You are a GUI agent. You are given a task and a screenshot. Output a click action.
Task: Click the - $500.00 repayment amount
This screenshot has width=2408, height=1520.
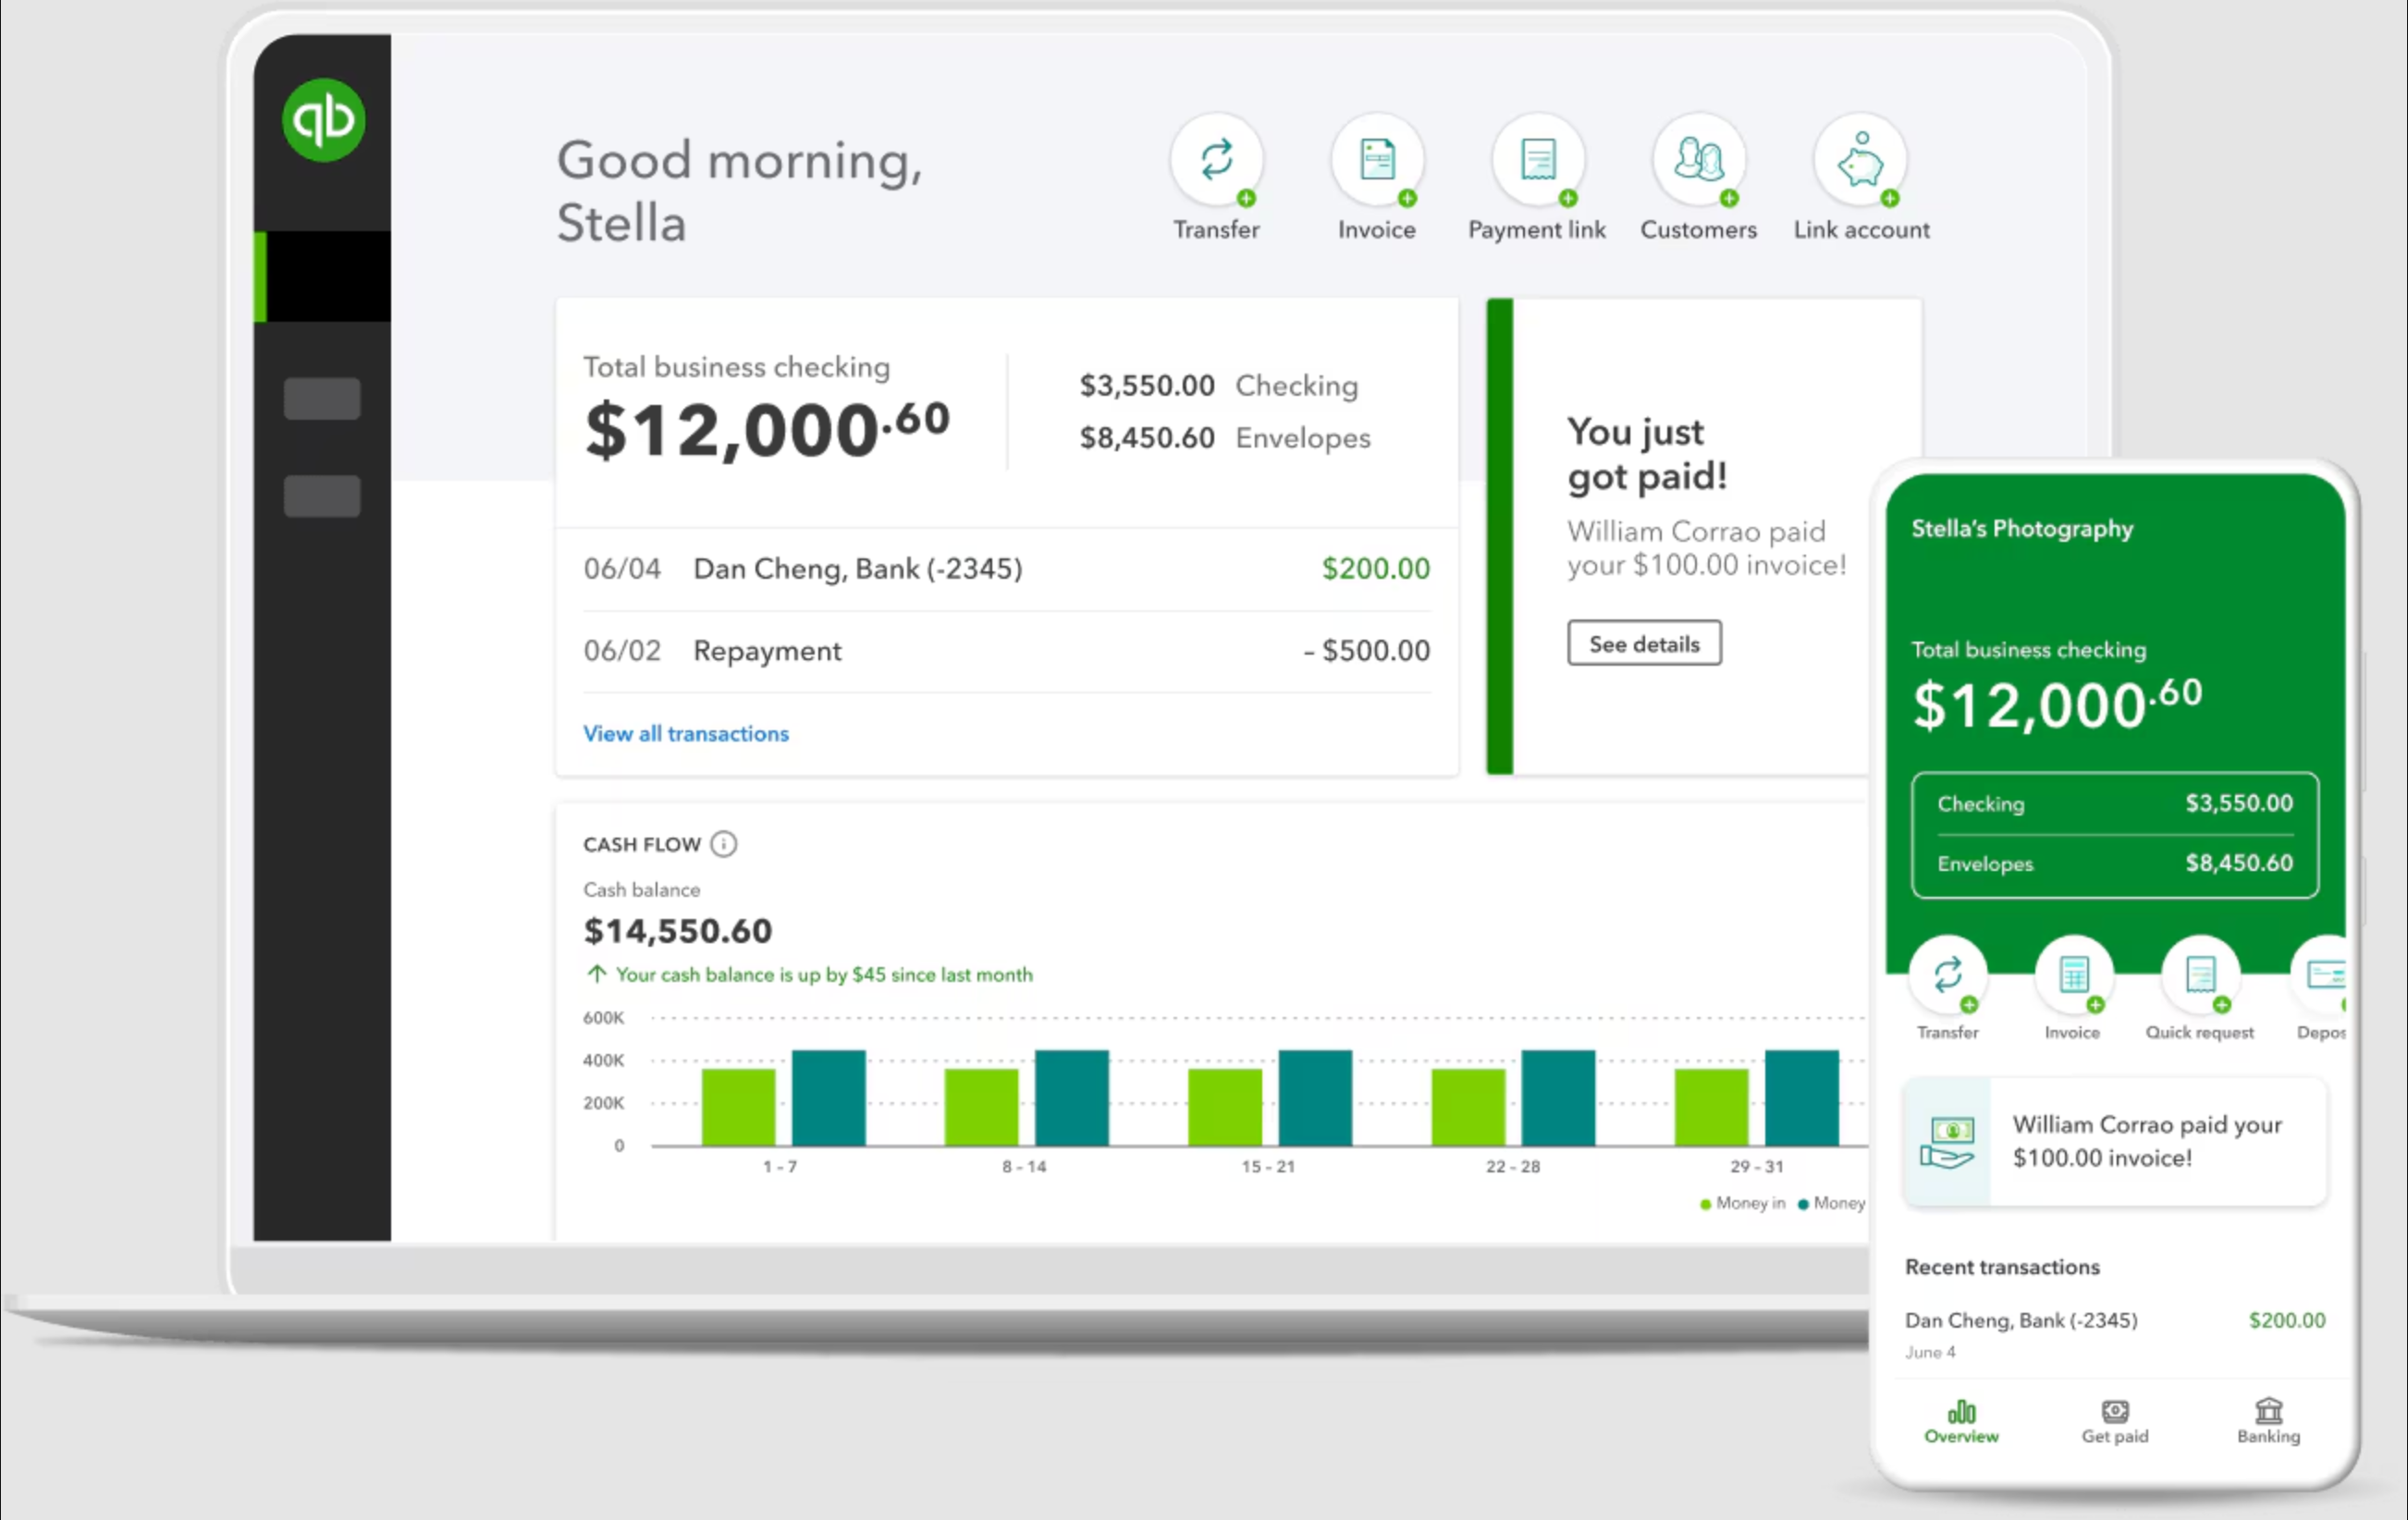[x=1367, y=650]
